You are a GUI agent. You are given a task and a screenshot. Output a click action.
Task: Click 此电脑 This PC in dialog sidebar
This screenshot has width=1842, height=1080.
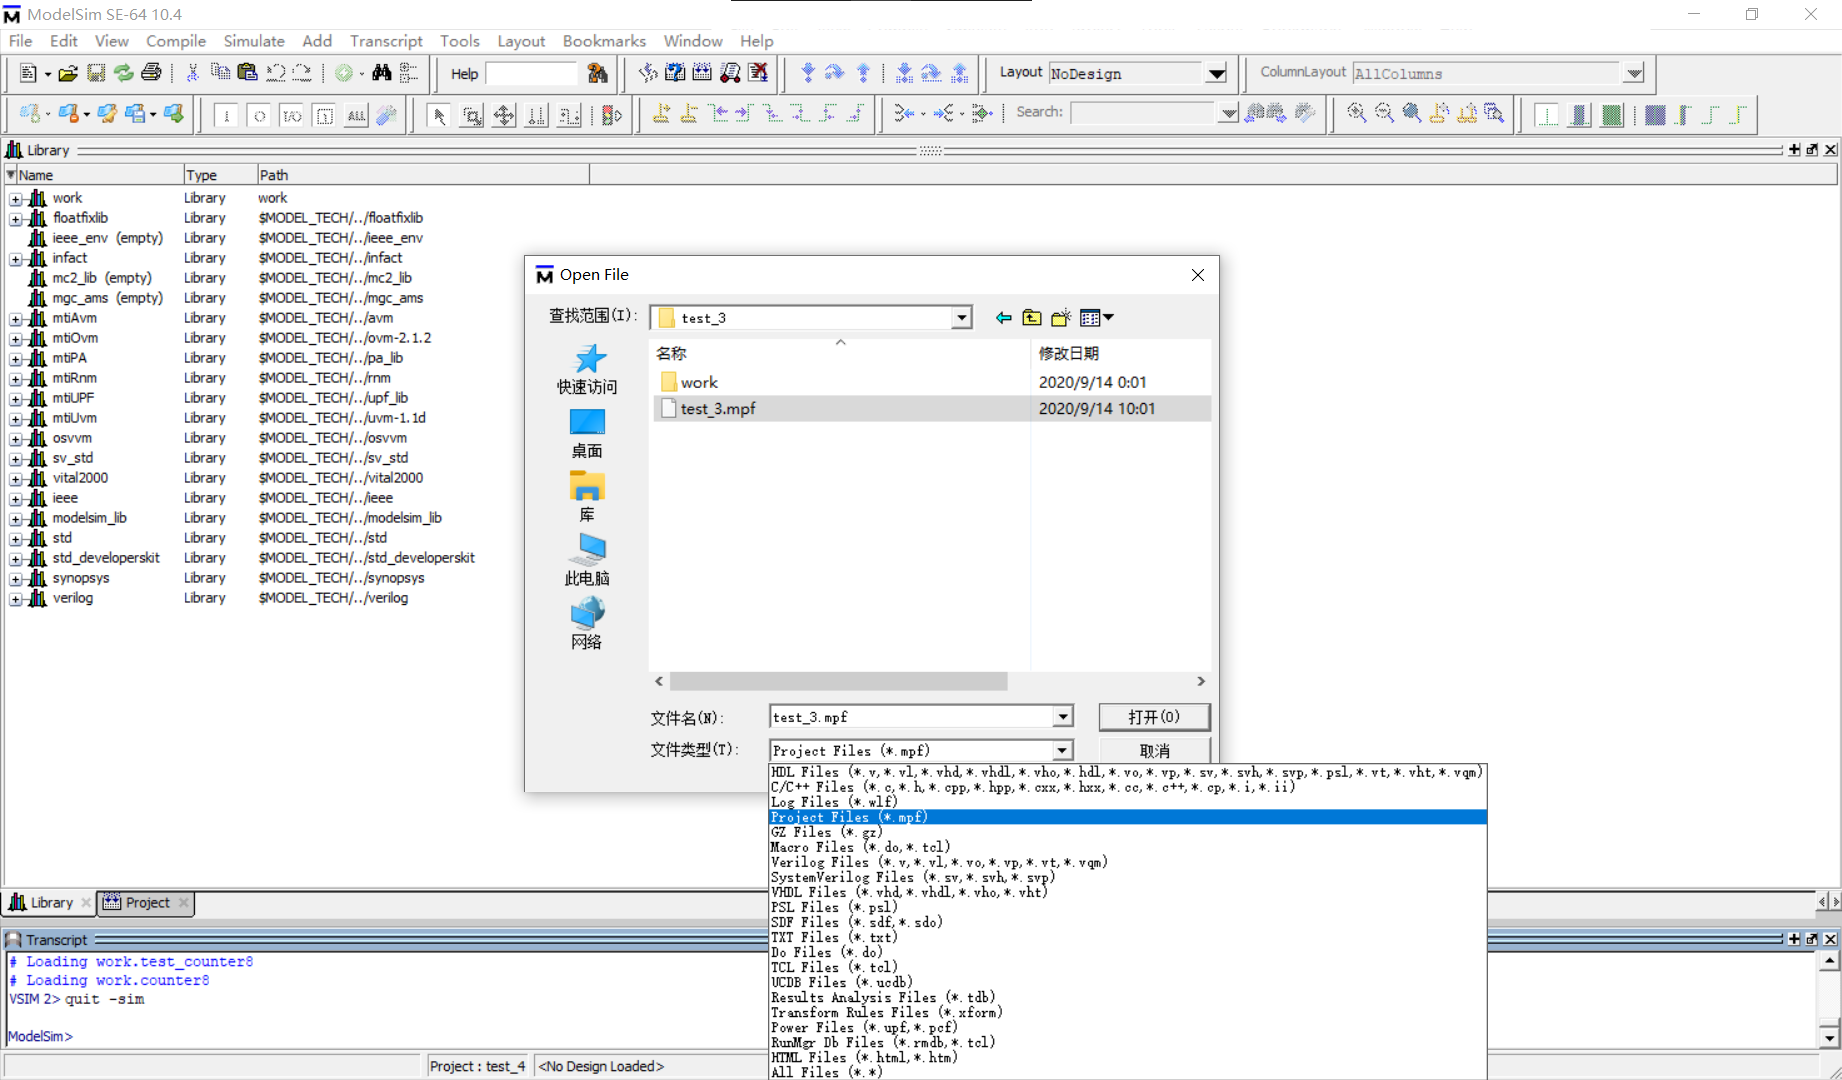tap(587, 560)
